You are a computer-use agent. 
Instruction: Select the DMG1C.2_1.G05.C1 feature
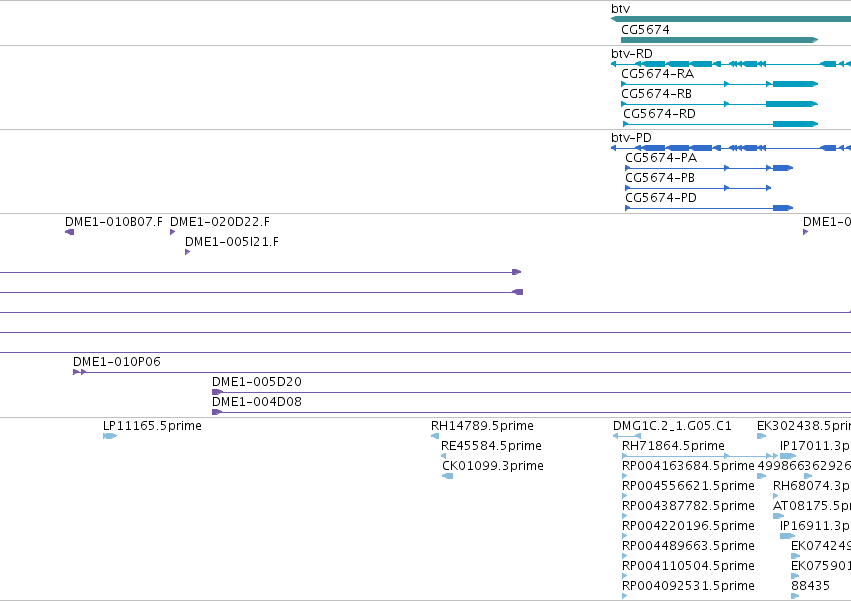tap(627, 436)
